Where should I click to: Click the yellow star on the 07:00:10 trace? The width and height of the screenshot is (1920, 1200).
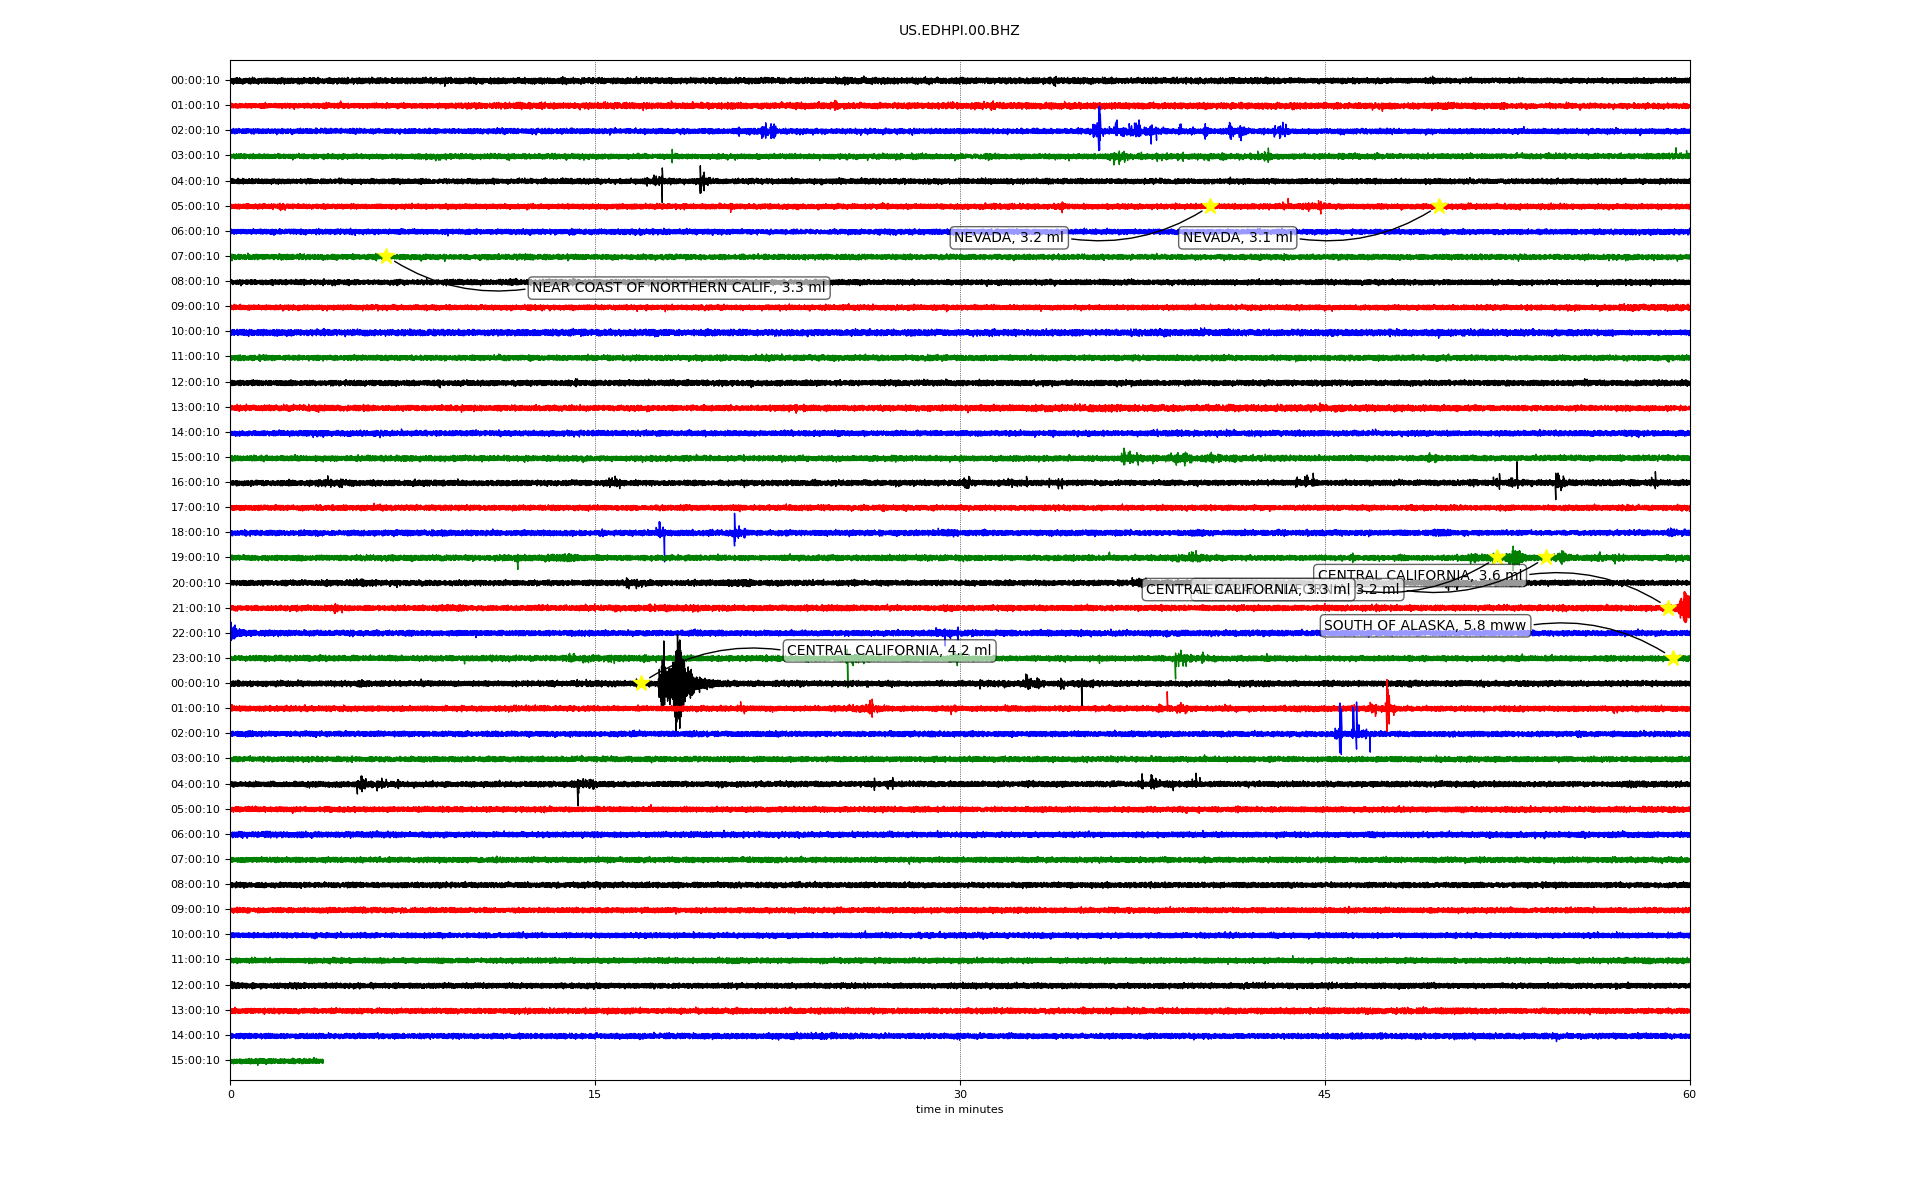(x=386, y=257)
